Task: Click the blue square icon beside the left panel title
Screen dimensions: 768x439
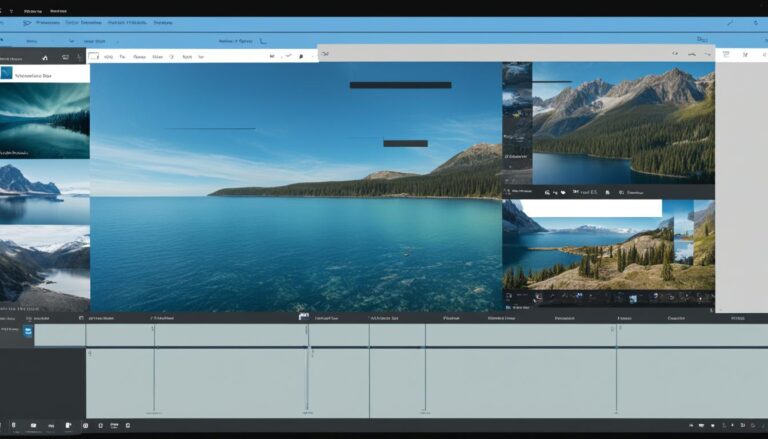Action: coord(6,73)
